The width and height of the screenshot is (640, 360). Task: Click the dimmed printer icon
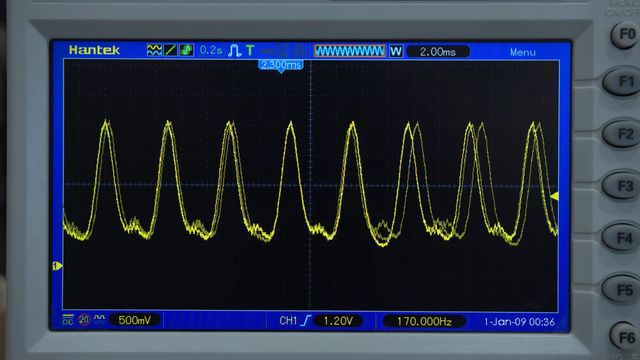pos(299,51)
